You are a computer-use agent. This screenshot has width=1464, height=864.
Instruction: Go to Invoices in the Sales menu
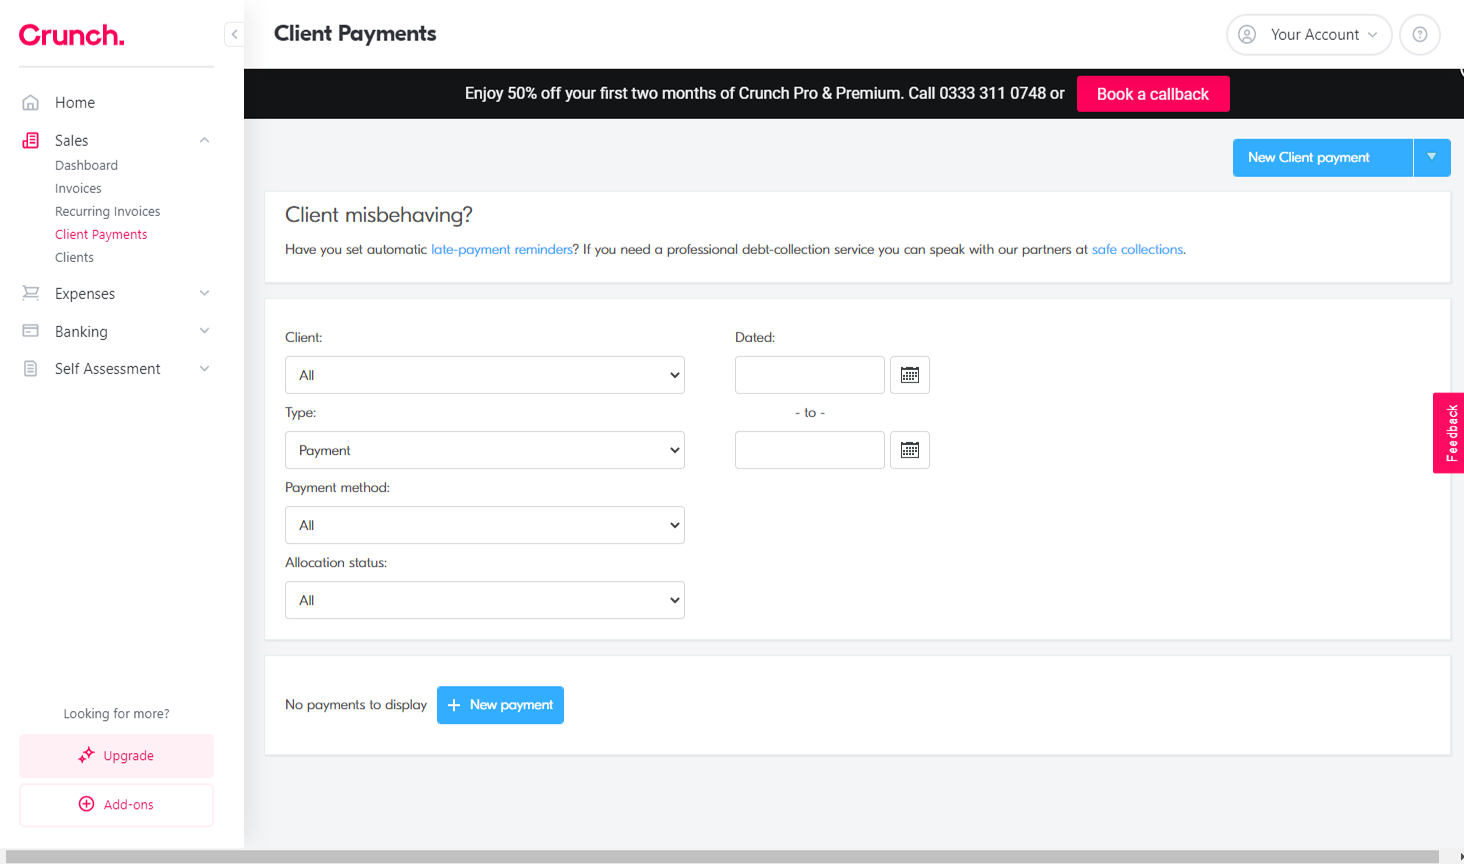point(78,188)
